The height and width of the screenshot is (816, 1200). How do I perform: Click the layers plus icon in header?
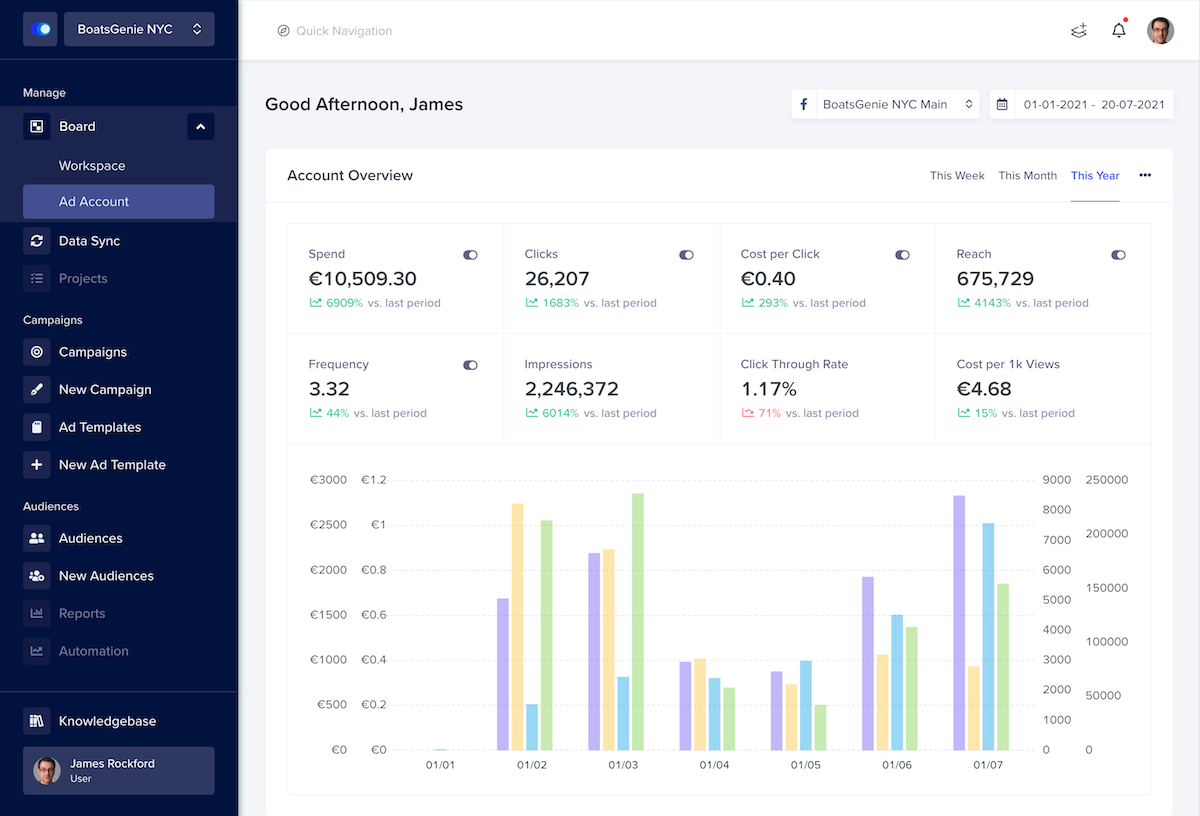(x=1078, y=31)
